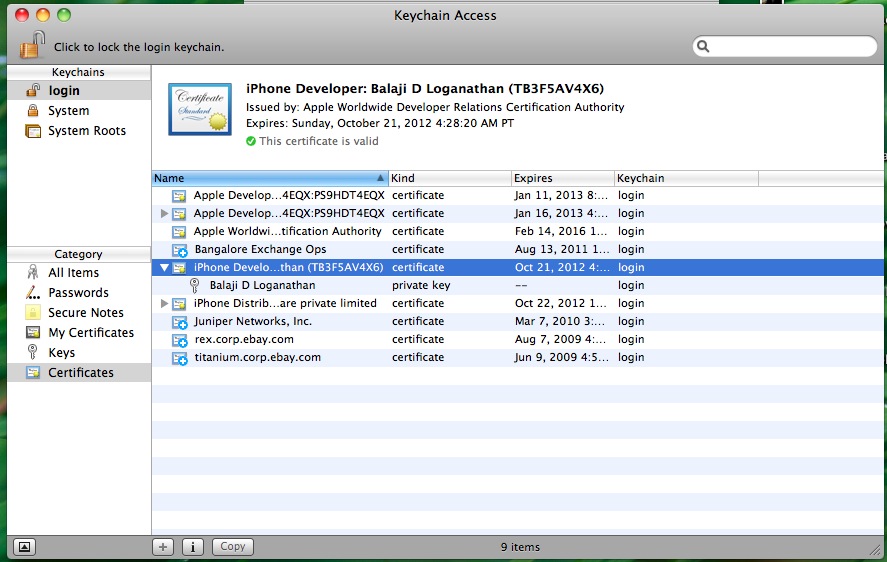Select iPhone Distrib...are private limited row

[518, 303]
